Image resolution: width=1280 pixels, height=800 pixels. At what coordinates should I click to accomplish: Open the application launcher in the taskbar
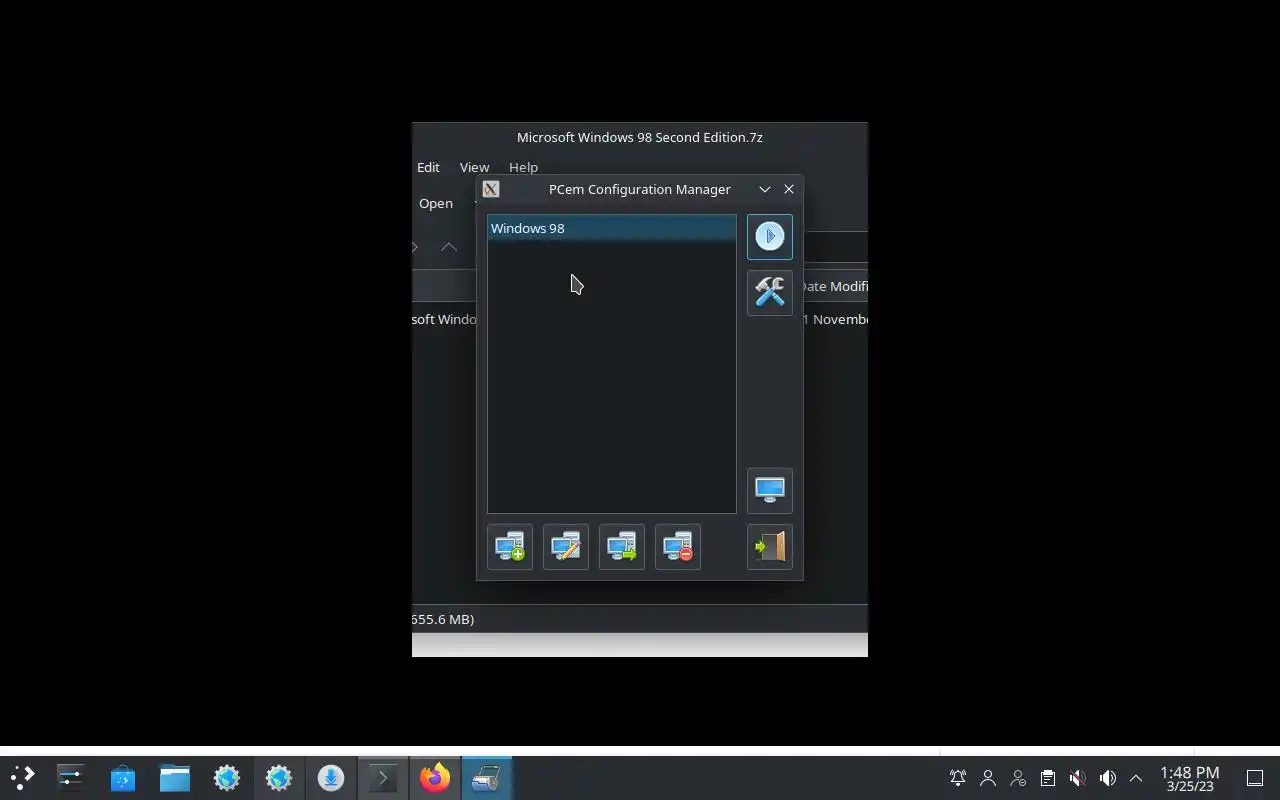(22, 778)
